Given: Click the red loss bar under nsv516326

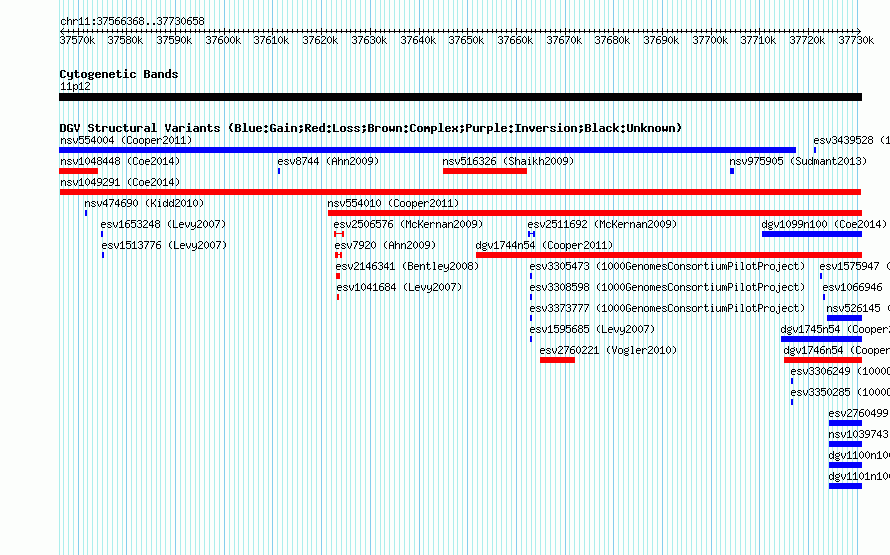Looking at the screenshot, I should [x=485, y=171].
